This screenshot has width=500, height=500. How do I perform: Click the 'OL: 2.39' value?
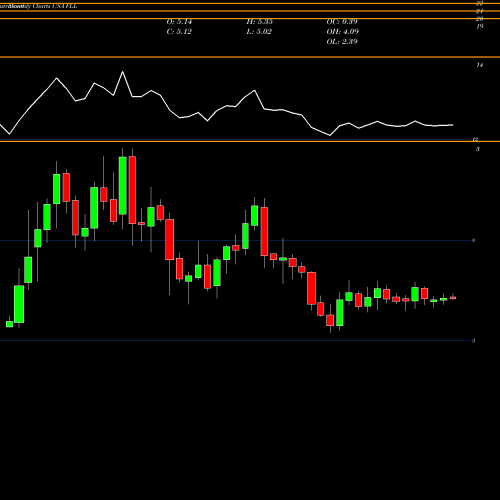342,42
